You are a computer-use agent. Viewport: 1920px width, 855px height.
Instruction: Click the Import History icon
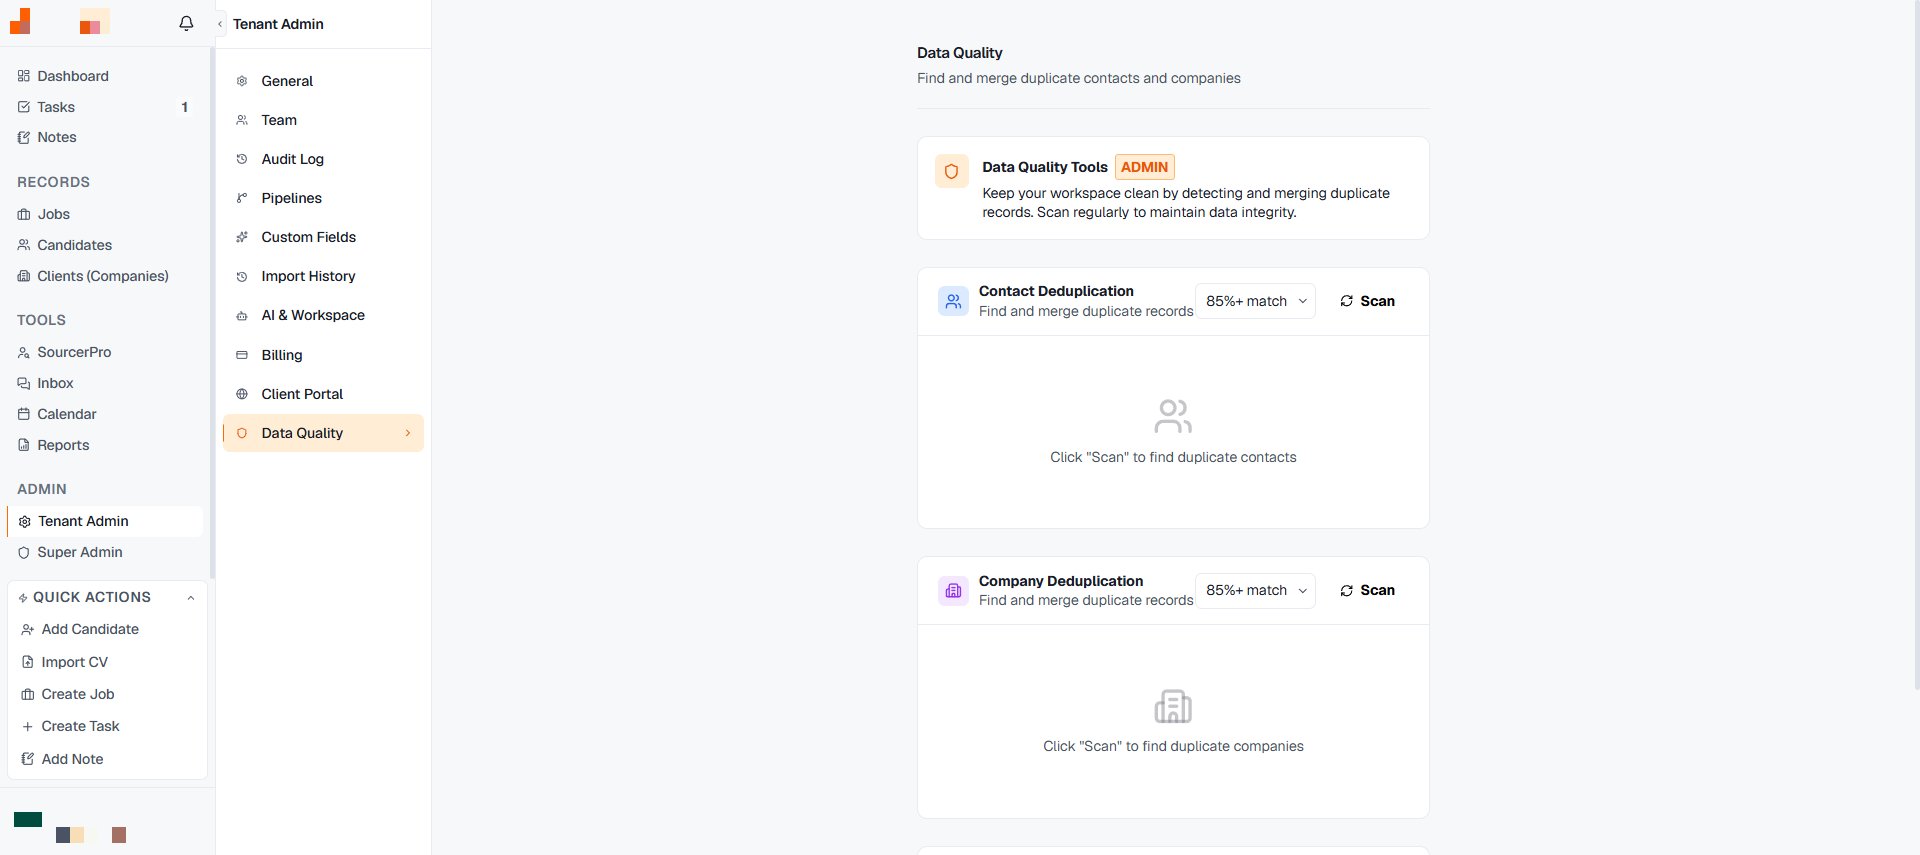242,277
